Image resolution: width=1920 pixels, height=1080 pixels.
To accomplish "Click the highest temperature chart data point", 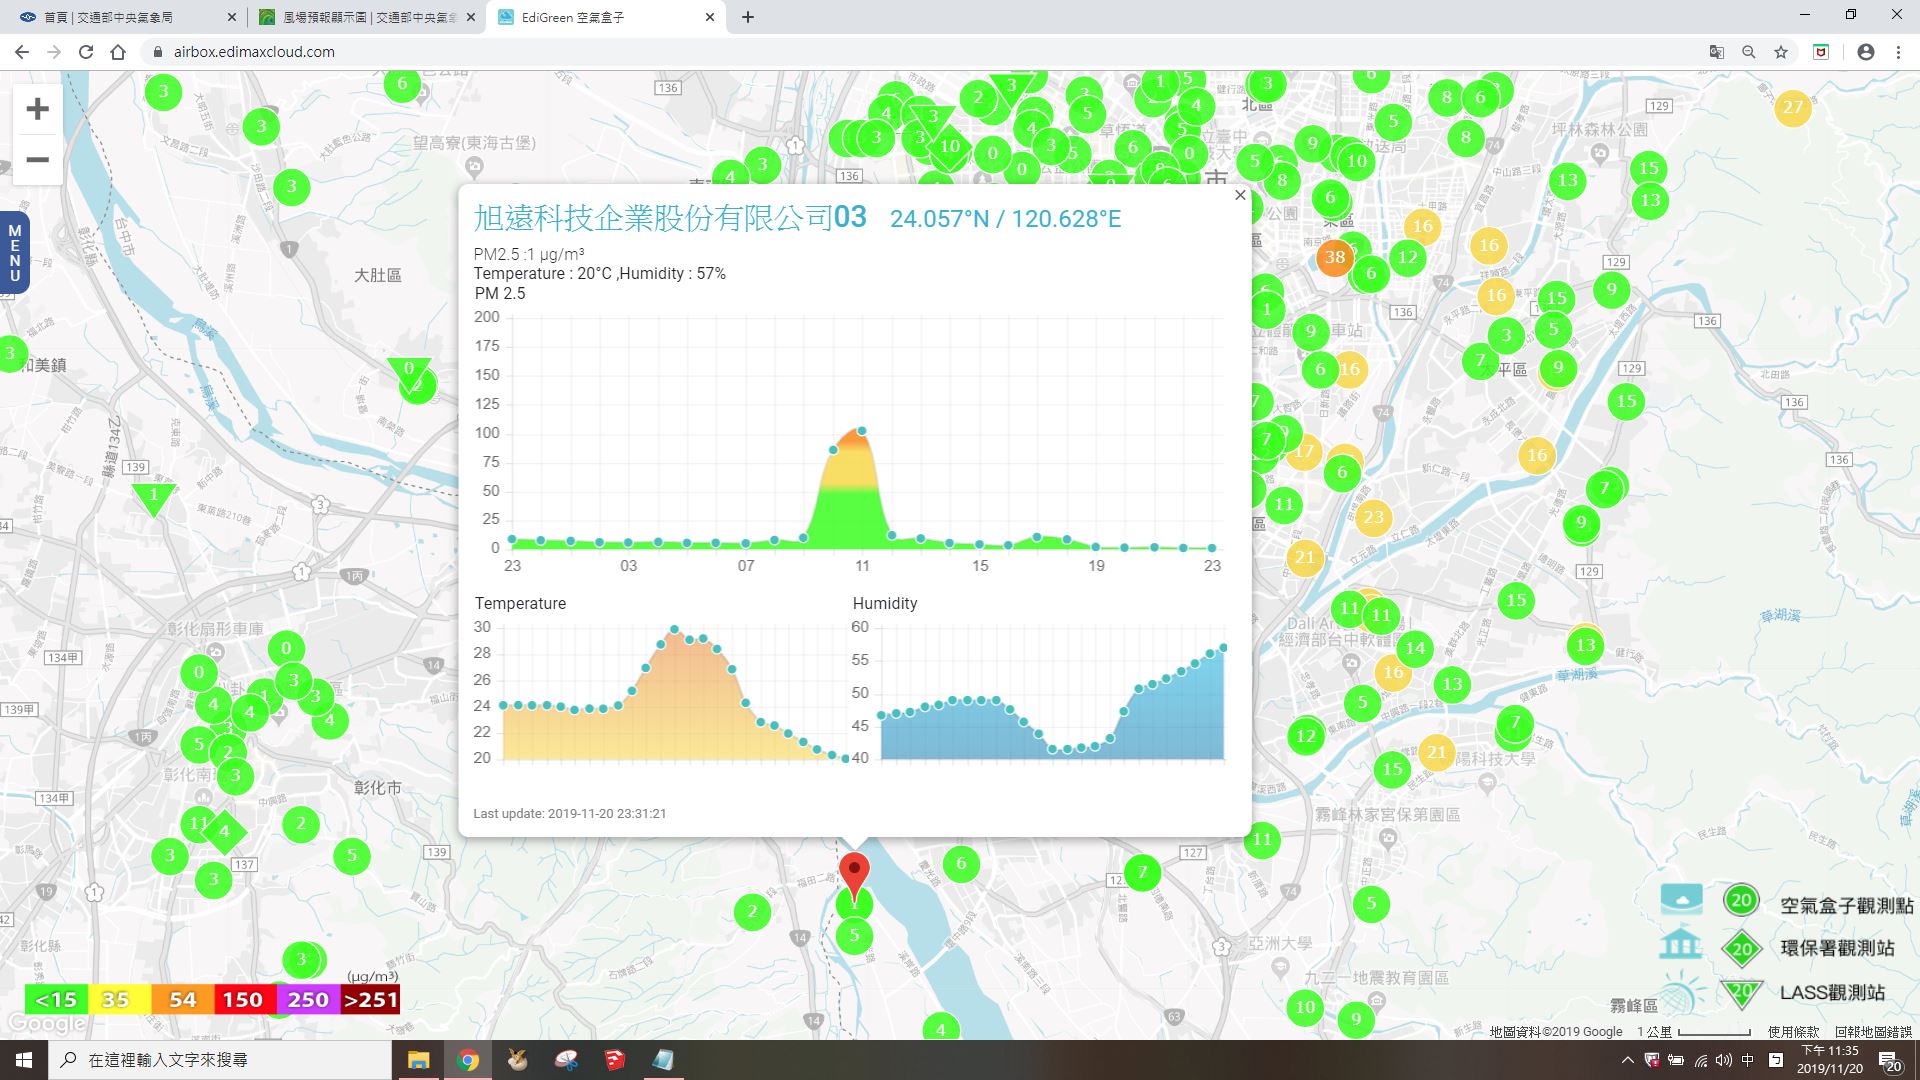I will [x=674, y=630].
